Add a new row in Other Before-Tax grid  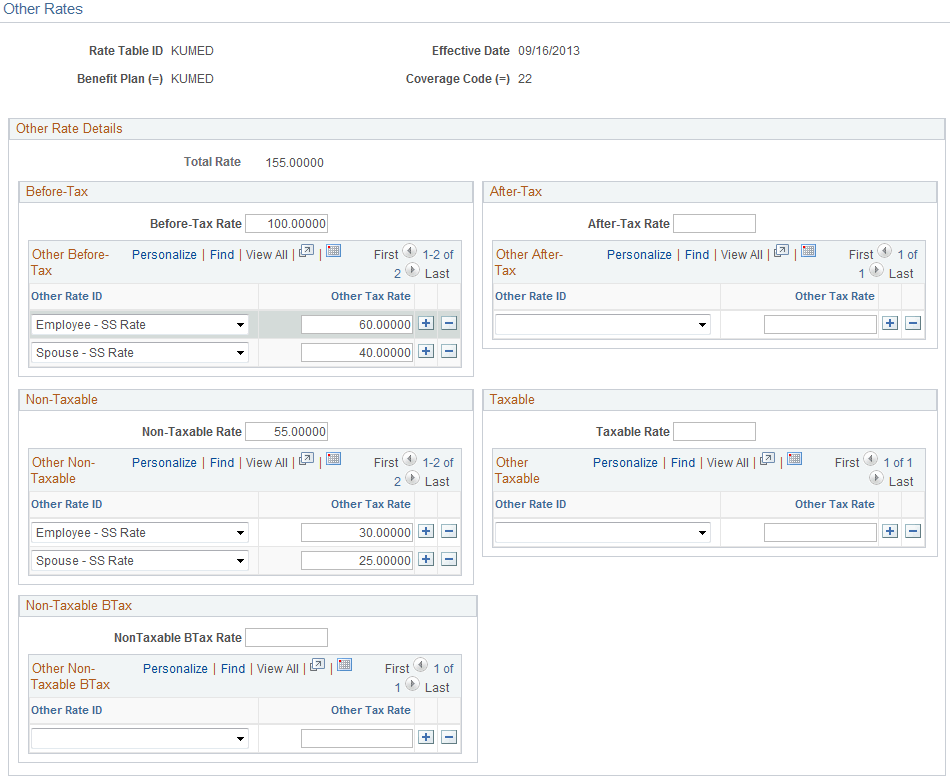point(425,324)
